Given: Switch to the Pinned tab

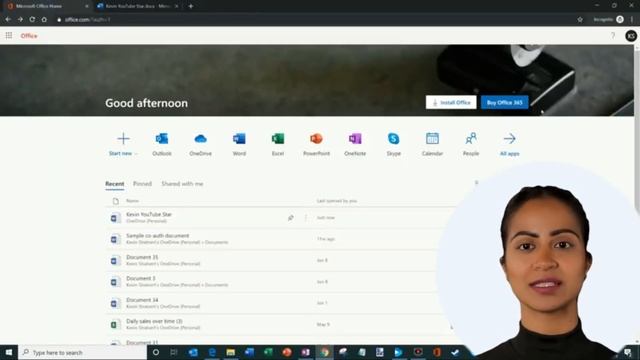Looking at the screenshot, I should click(142, 184).
